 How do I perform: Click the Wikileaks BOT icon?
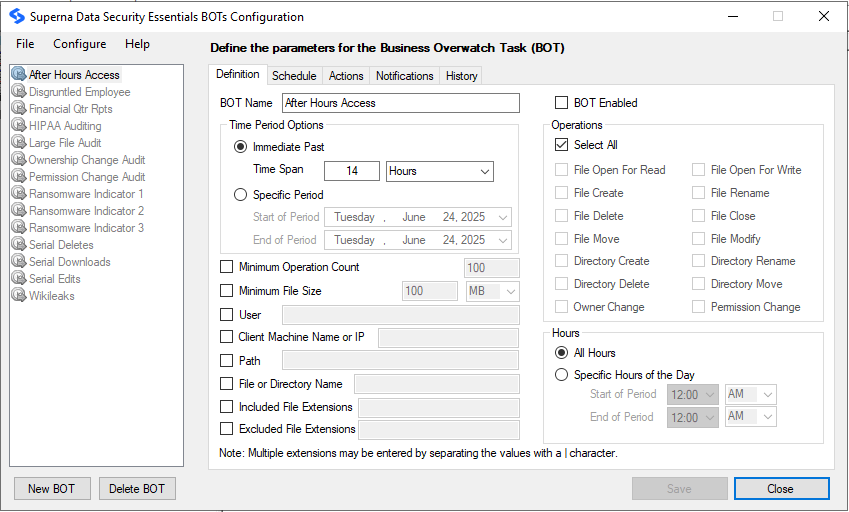click(19, 295)
